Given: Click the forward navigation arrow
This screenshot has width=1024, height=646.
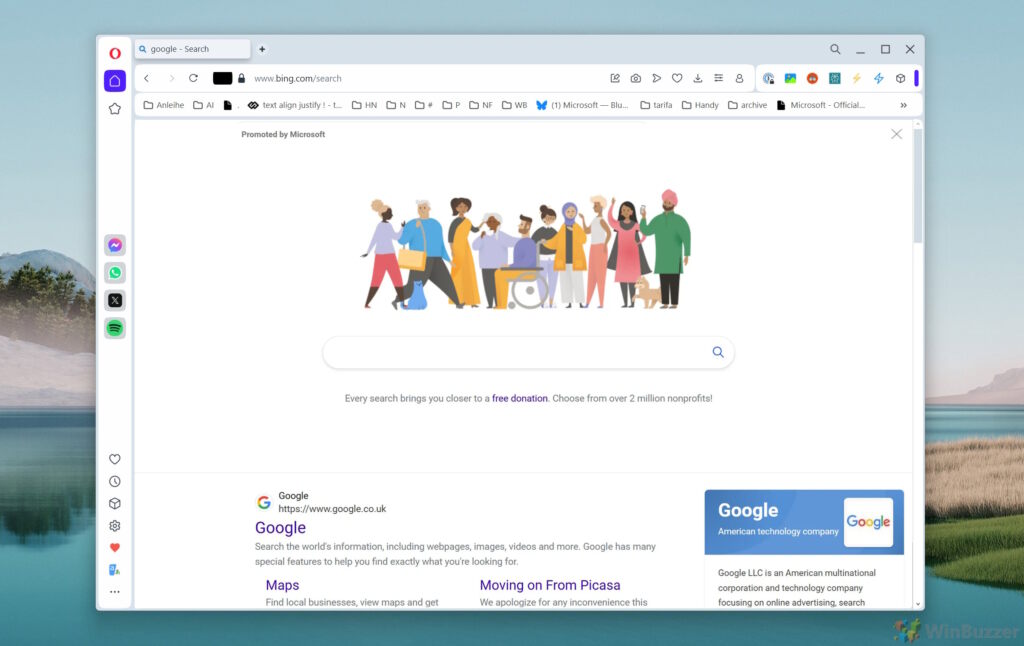Looking at the screenshot, I should click(x=171, y=78).
